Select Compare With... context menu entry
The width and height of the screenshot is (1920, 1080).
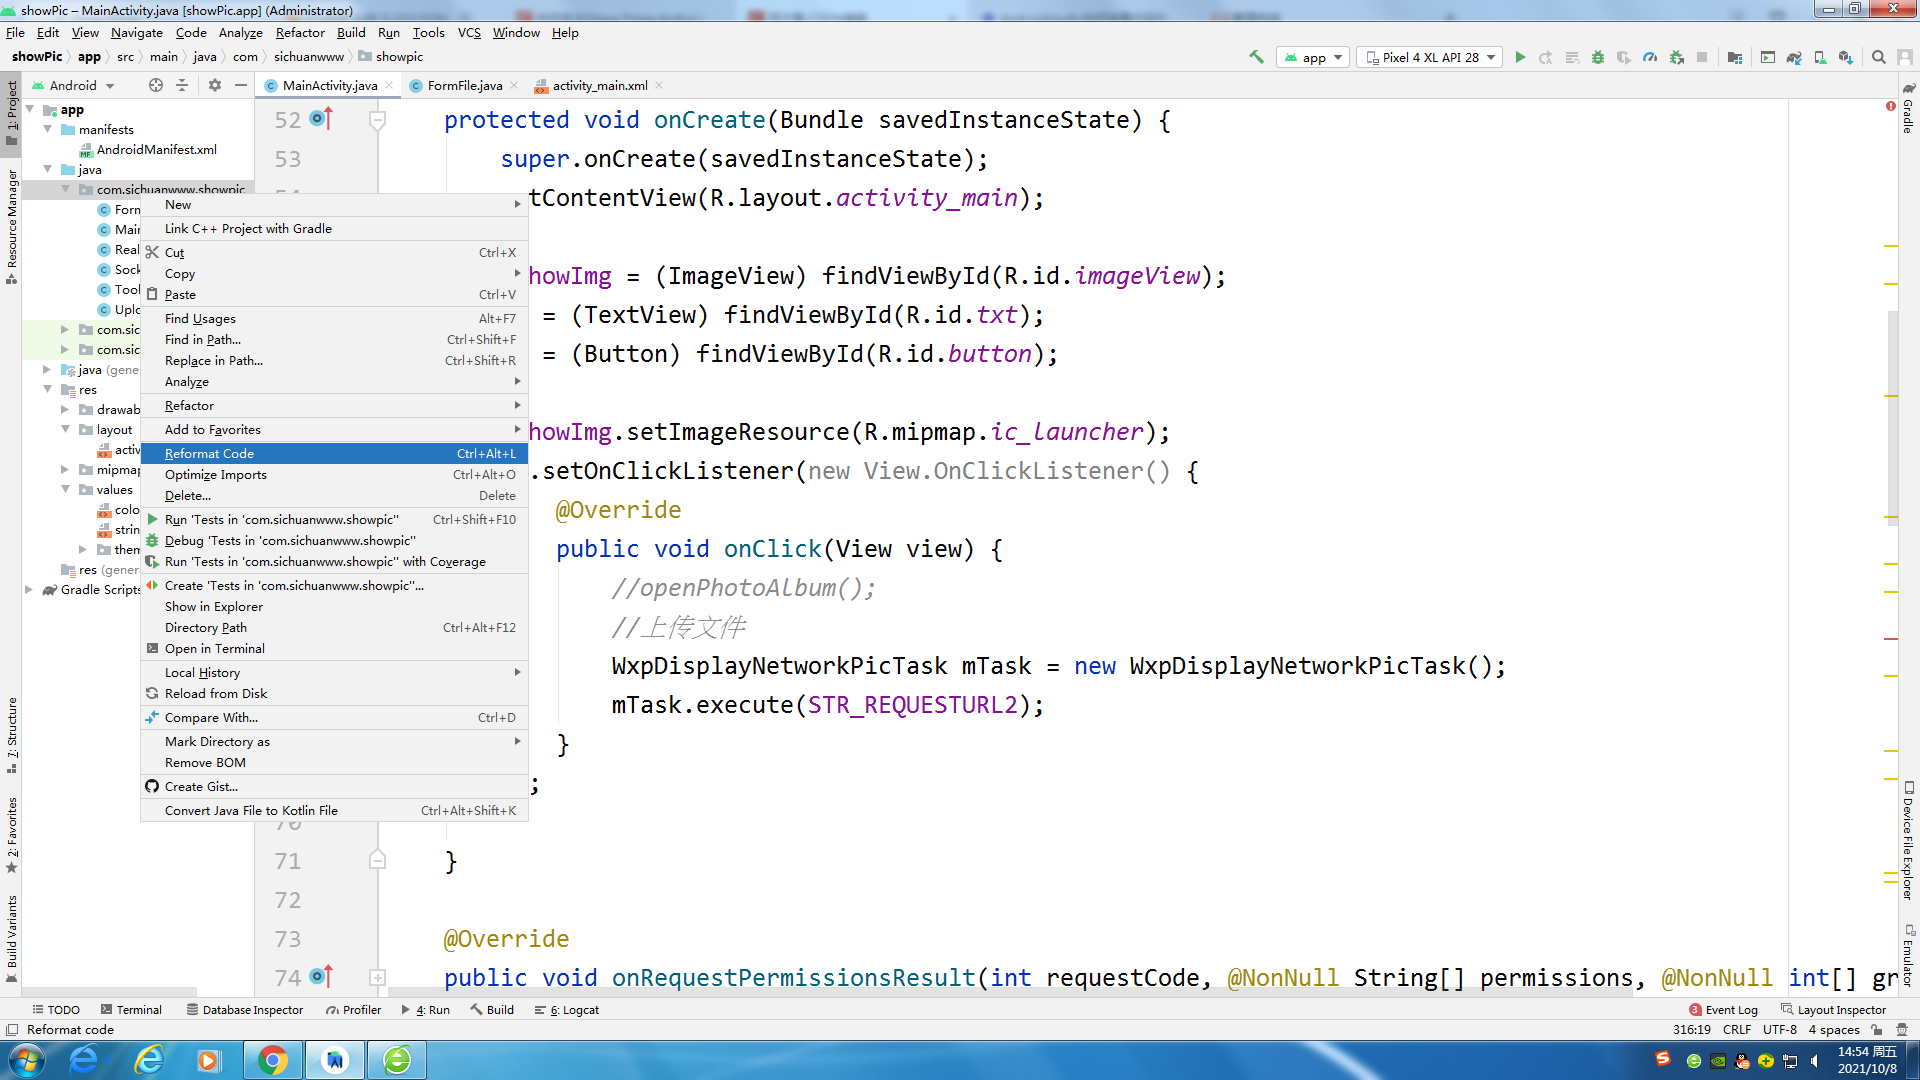334,717
